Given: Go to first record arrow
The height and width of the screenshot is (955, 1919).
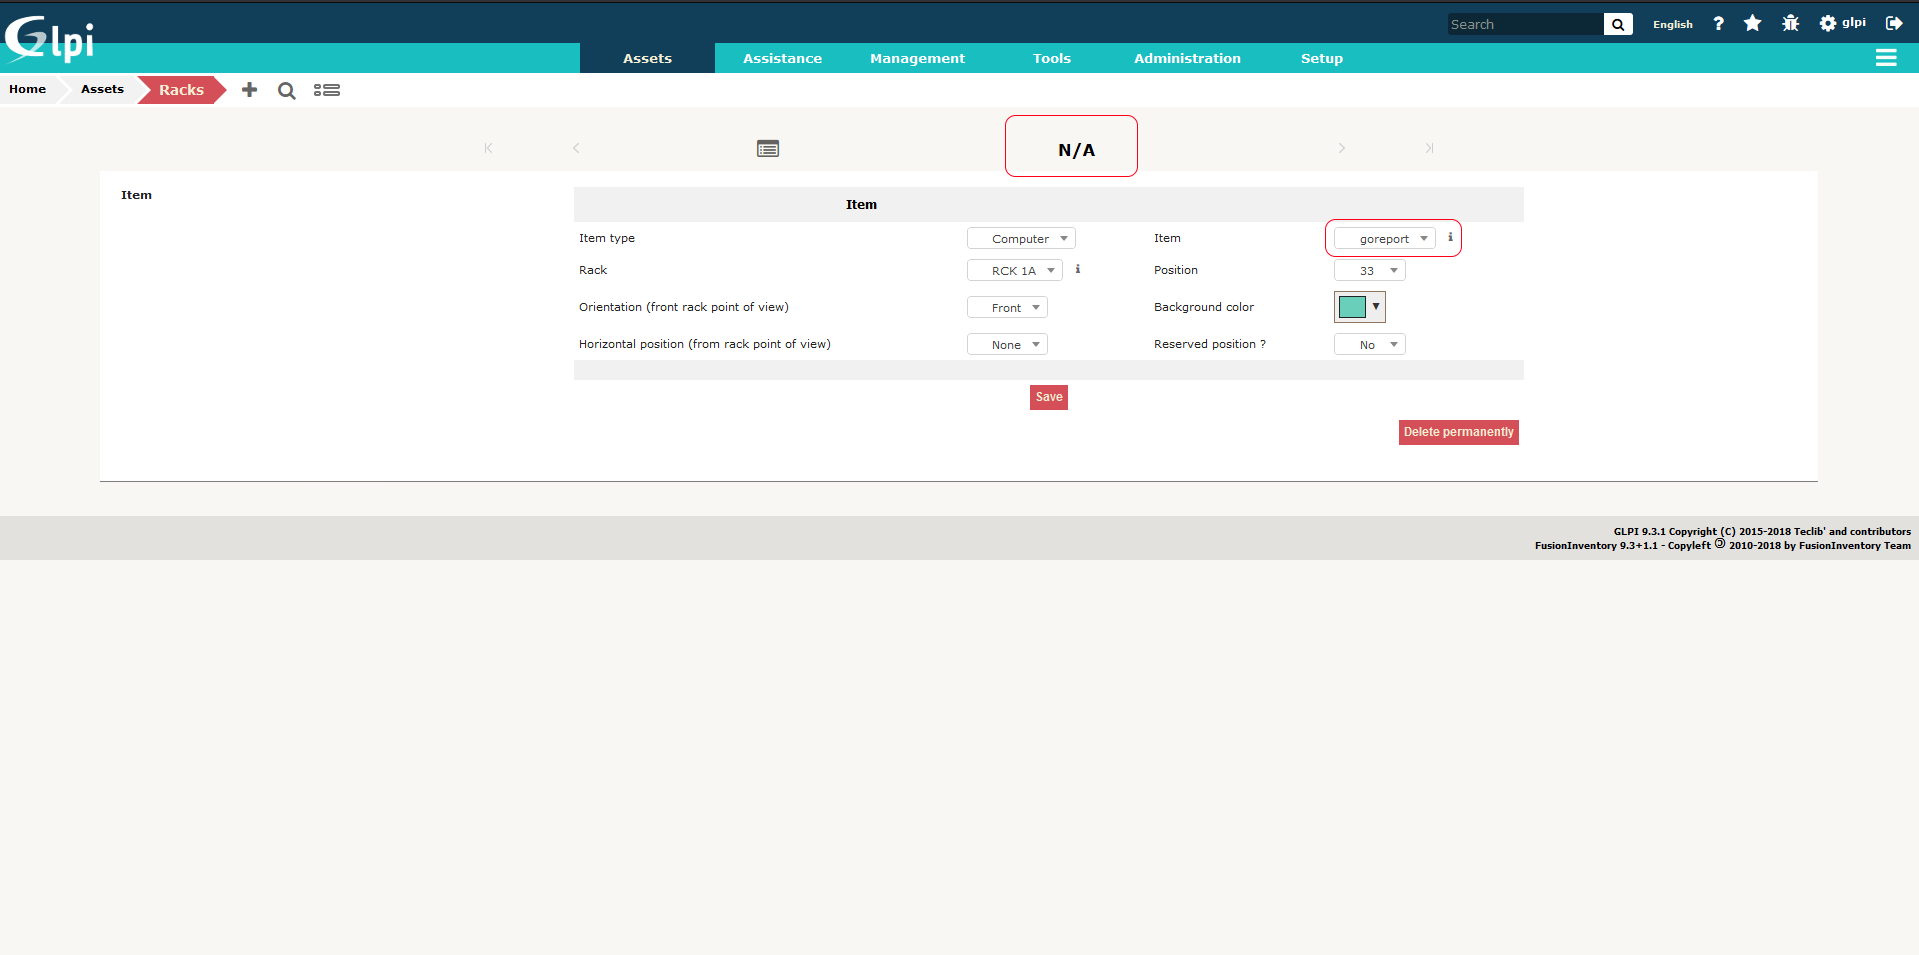Looking at the screenshot, I should coord(488,148).
